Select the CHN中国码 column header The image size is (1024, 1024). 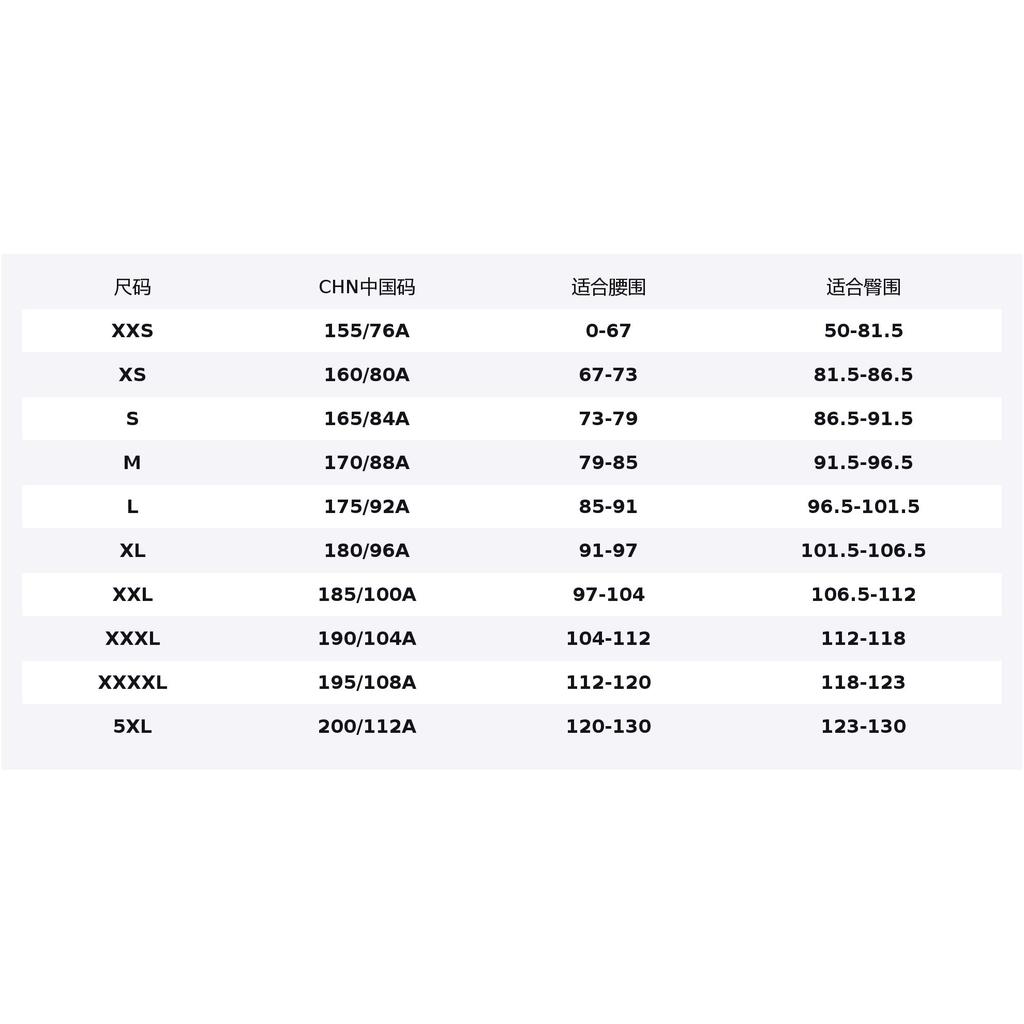point(366,287)
